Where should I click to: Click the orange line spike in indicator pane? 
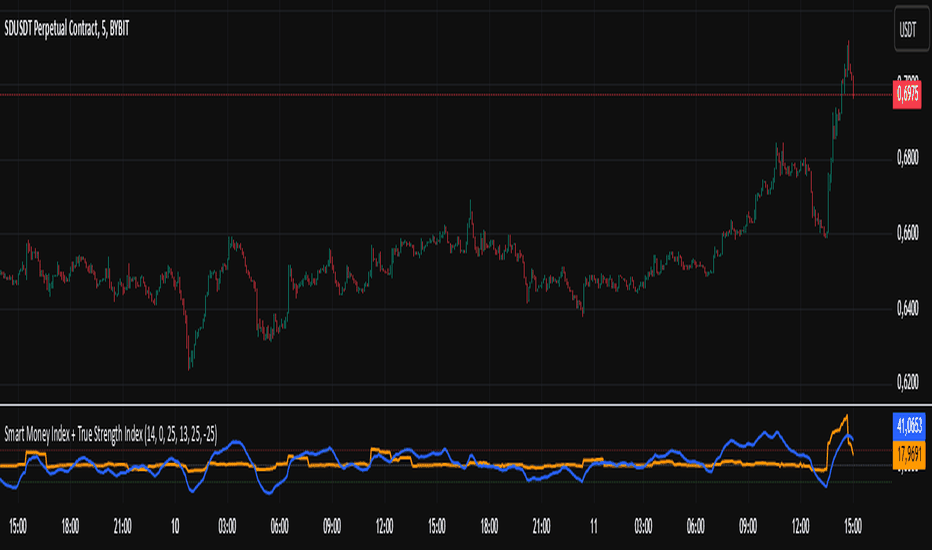pos(846,416)
